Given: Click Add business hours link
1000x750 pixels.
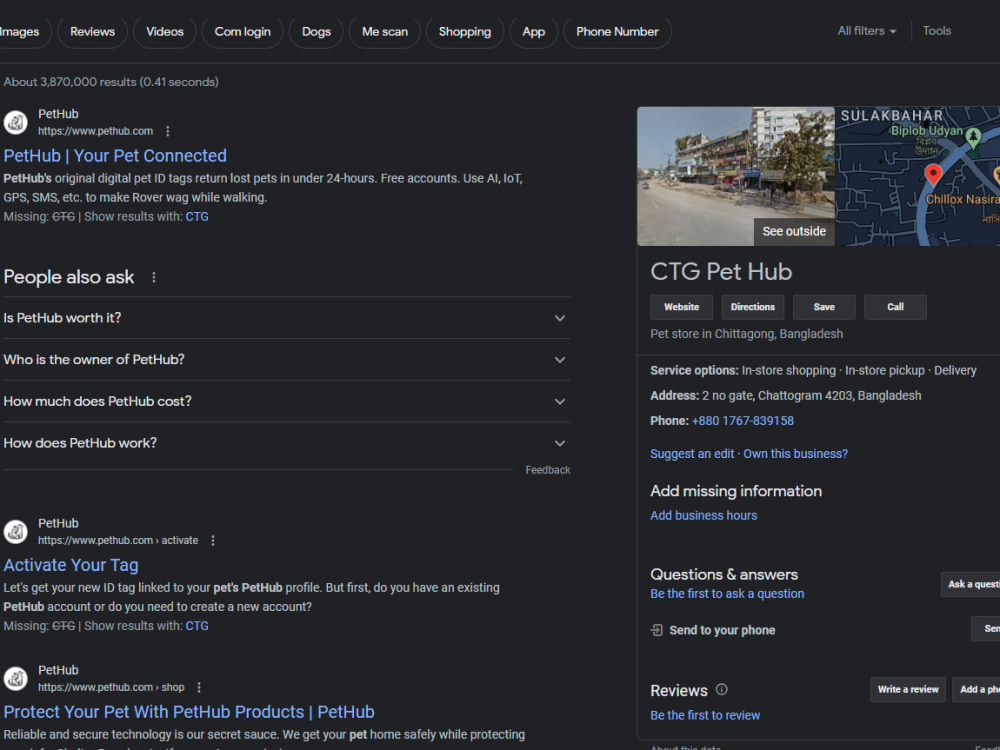Looking at the screenshot, I should pos(703,515).
